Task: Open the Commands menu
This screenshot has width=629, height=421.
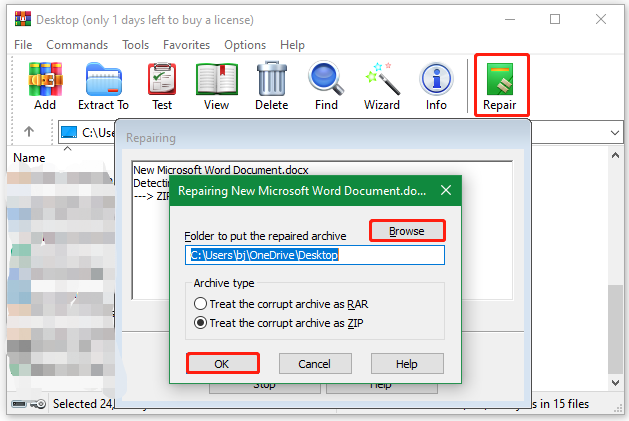Action: (x=77, y=45)
